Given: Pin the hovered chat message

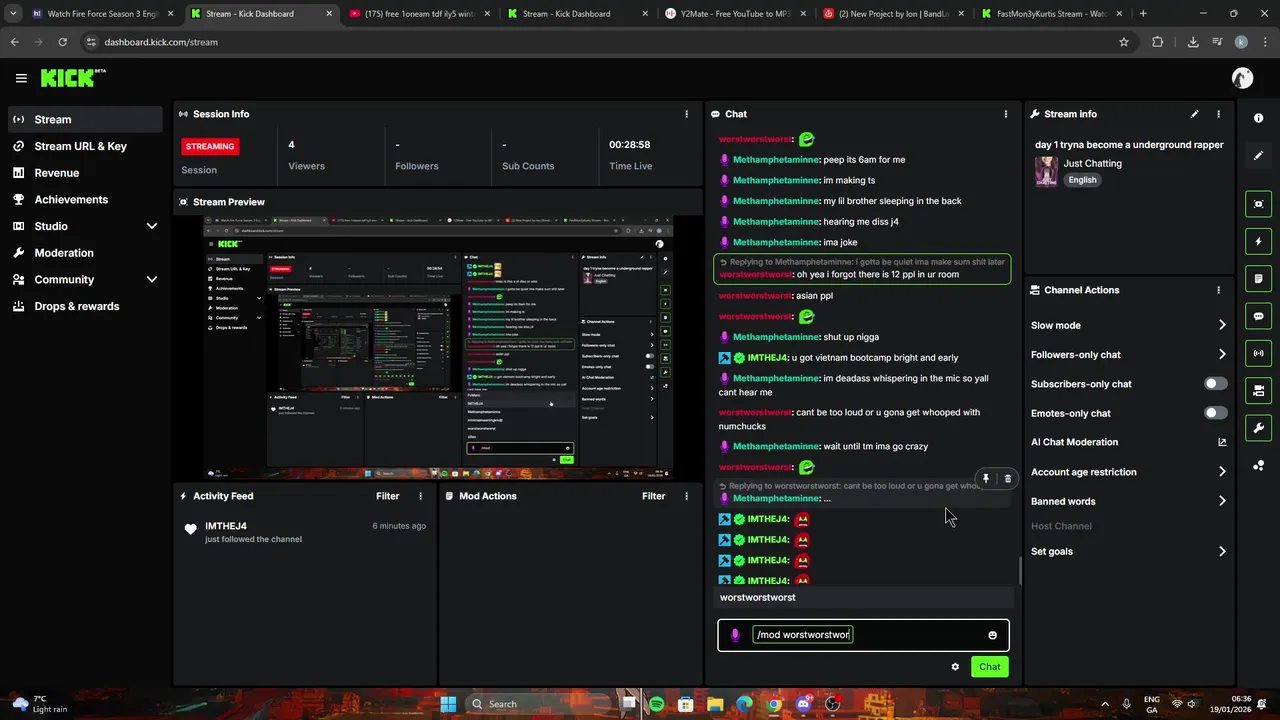Looking at the screenshot, I should click(985, 479).
